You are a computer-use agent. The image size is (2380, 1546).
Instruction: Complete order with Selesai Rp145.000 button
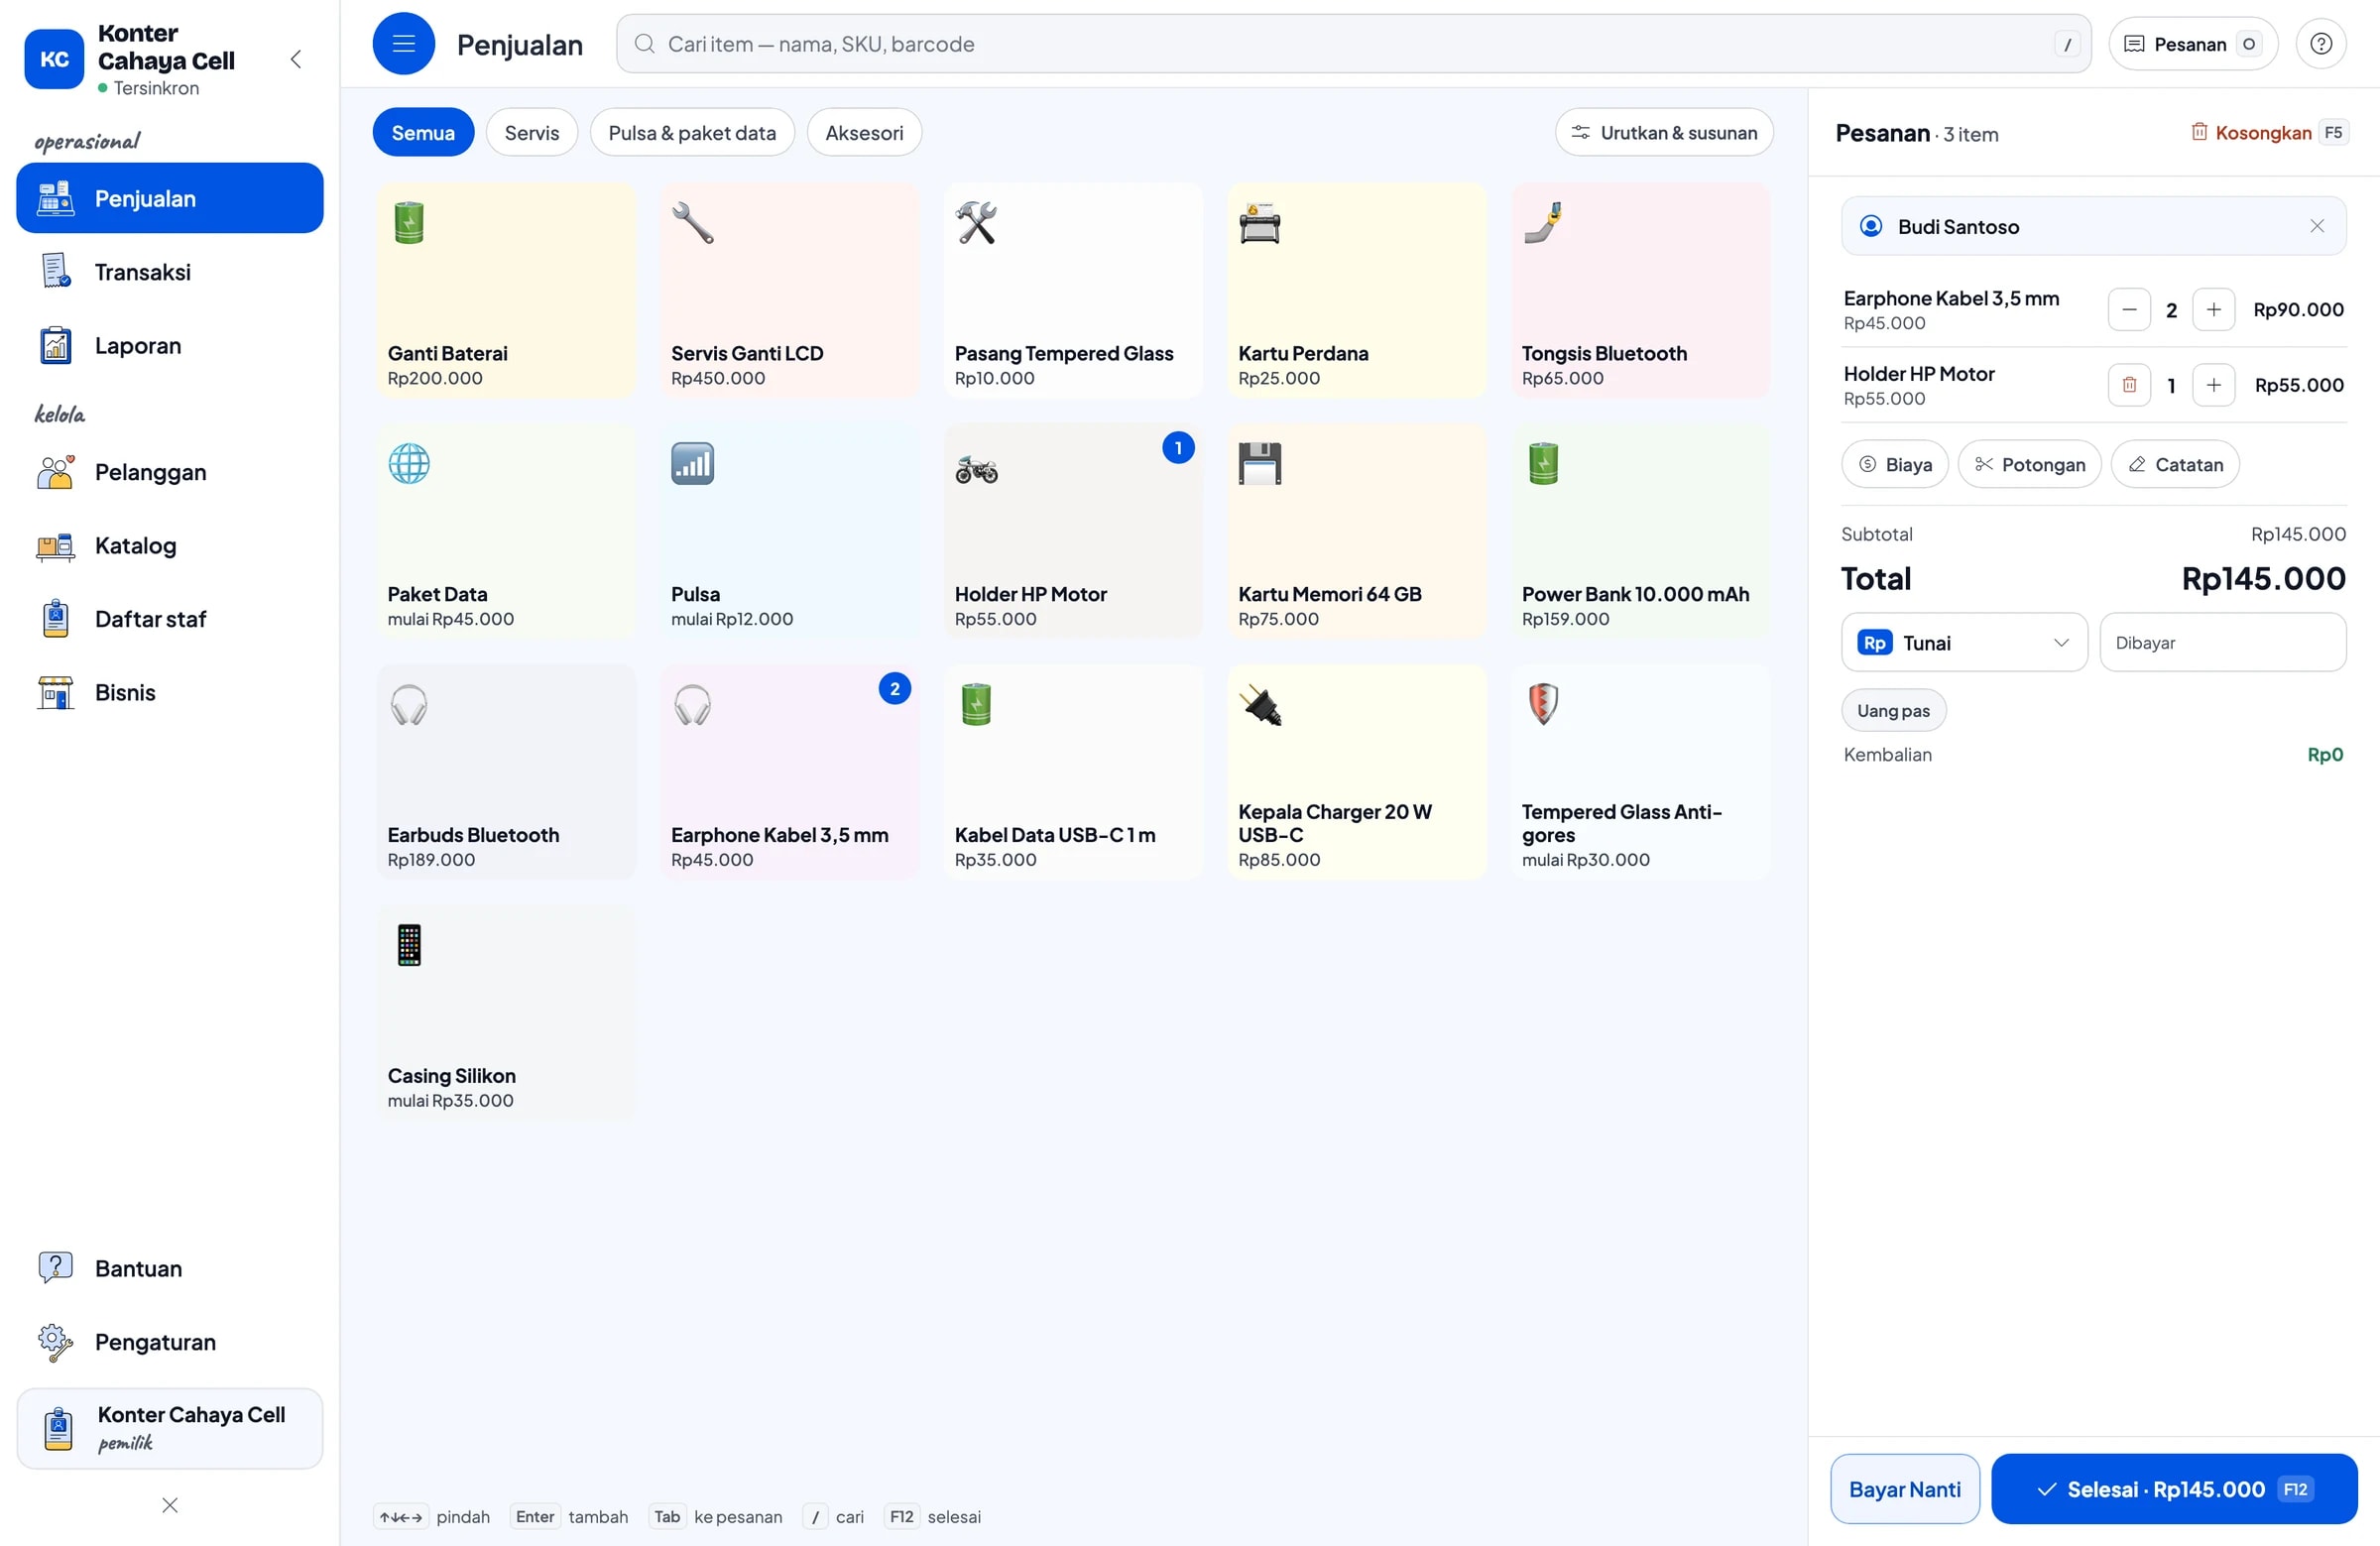click(2174, 1489)
